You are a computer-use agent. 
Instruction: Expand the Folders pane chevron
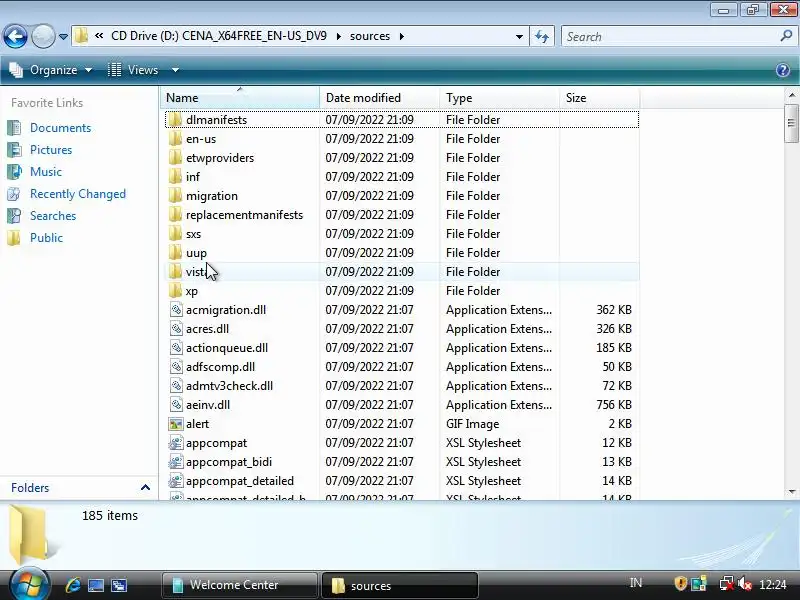pyautogui.click(x=145, y=488)
